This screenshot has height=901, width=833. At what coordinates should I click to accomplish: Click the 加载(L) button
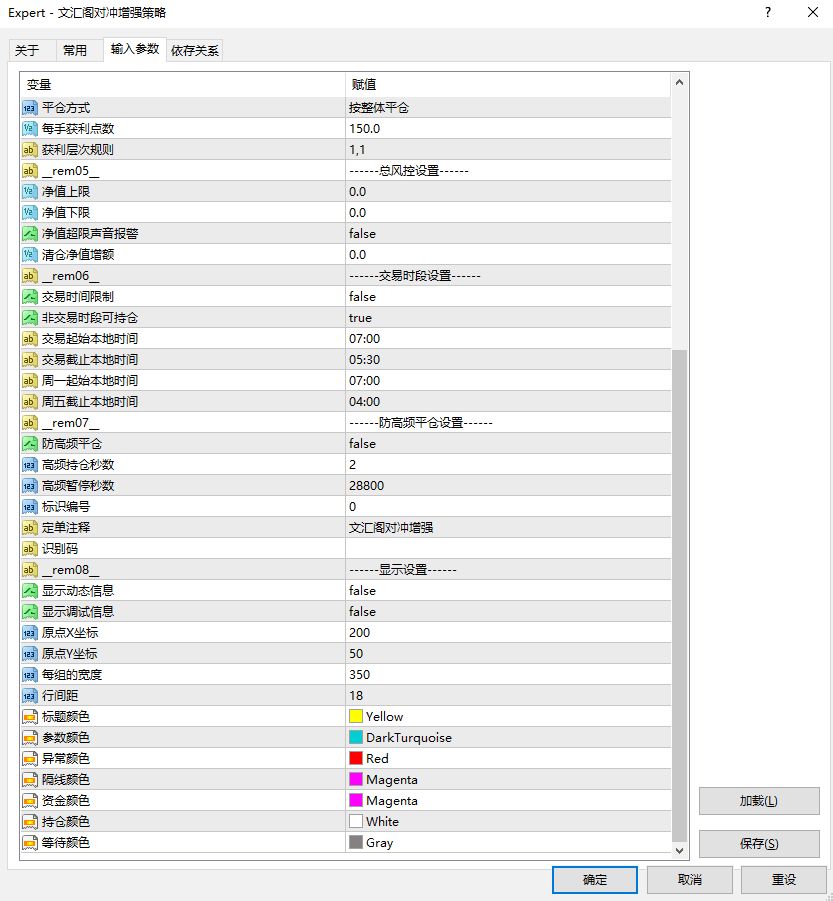point(757,800)
